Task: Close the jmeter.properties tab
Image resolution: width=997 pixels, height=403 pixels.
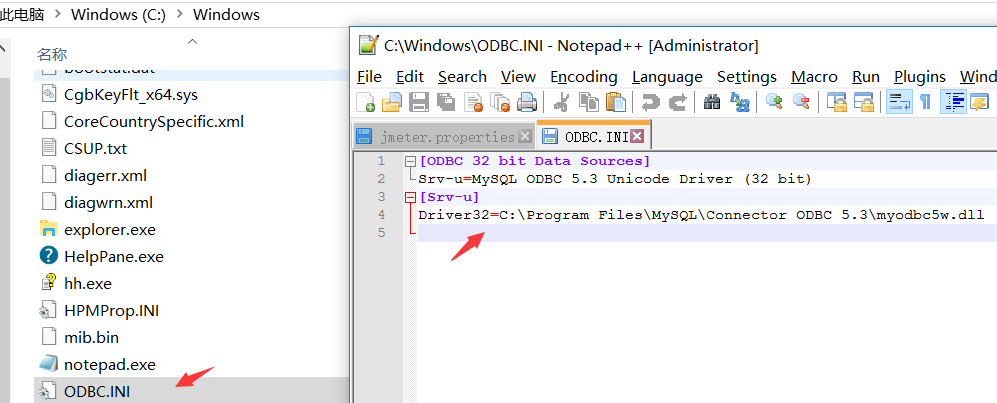Action: coord(525,136)
